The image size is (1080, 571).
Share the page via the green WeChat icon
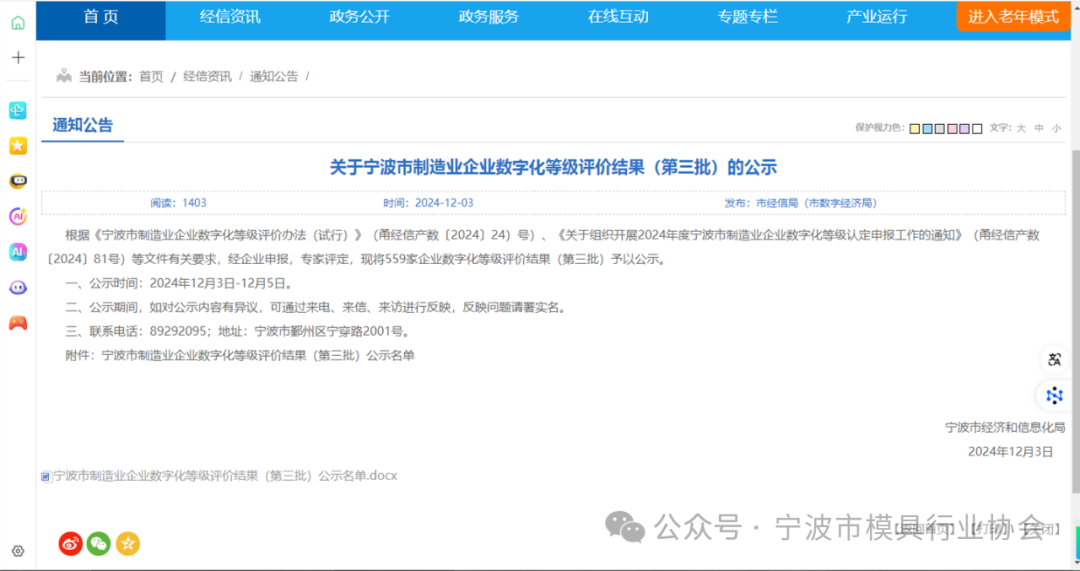[98, 543]
